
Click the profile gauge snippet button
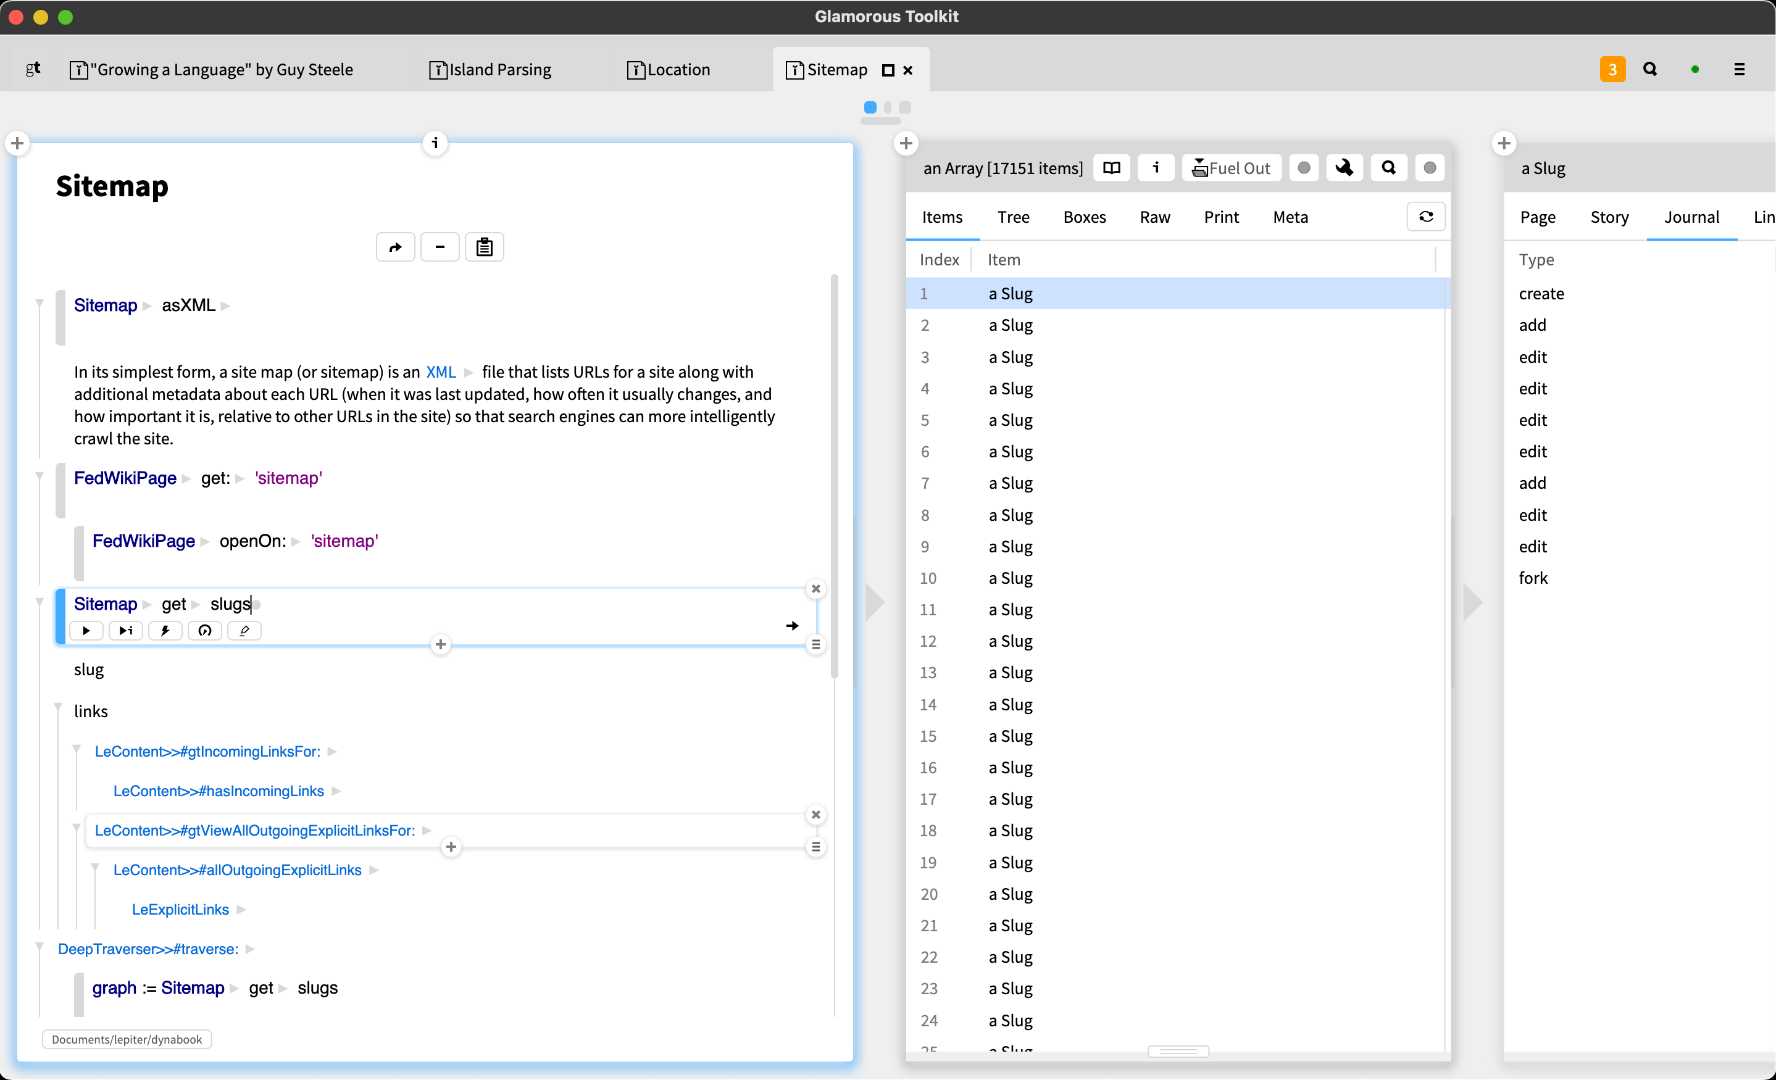[x=204, y=630]
